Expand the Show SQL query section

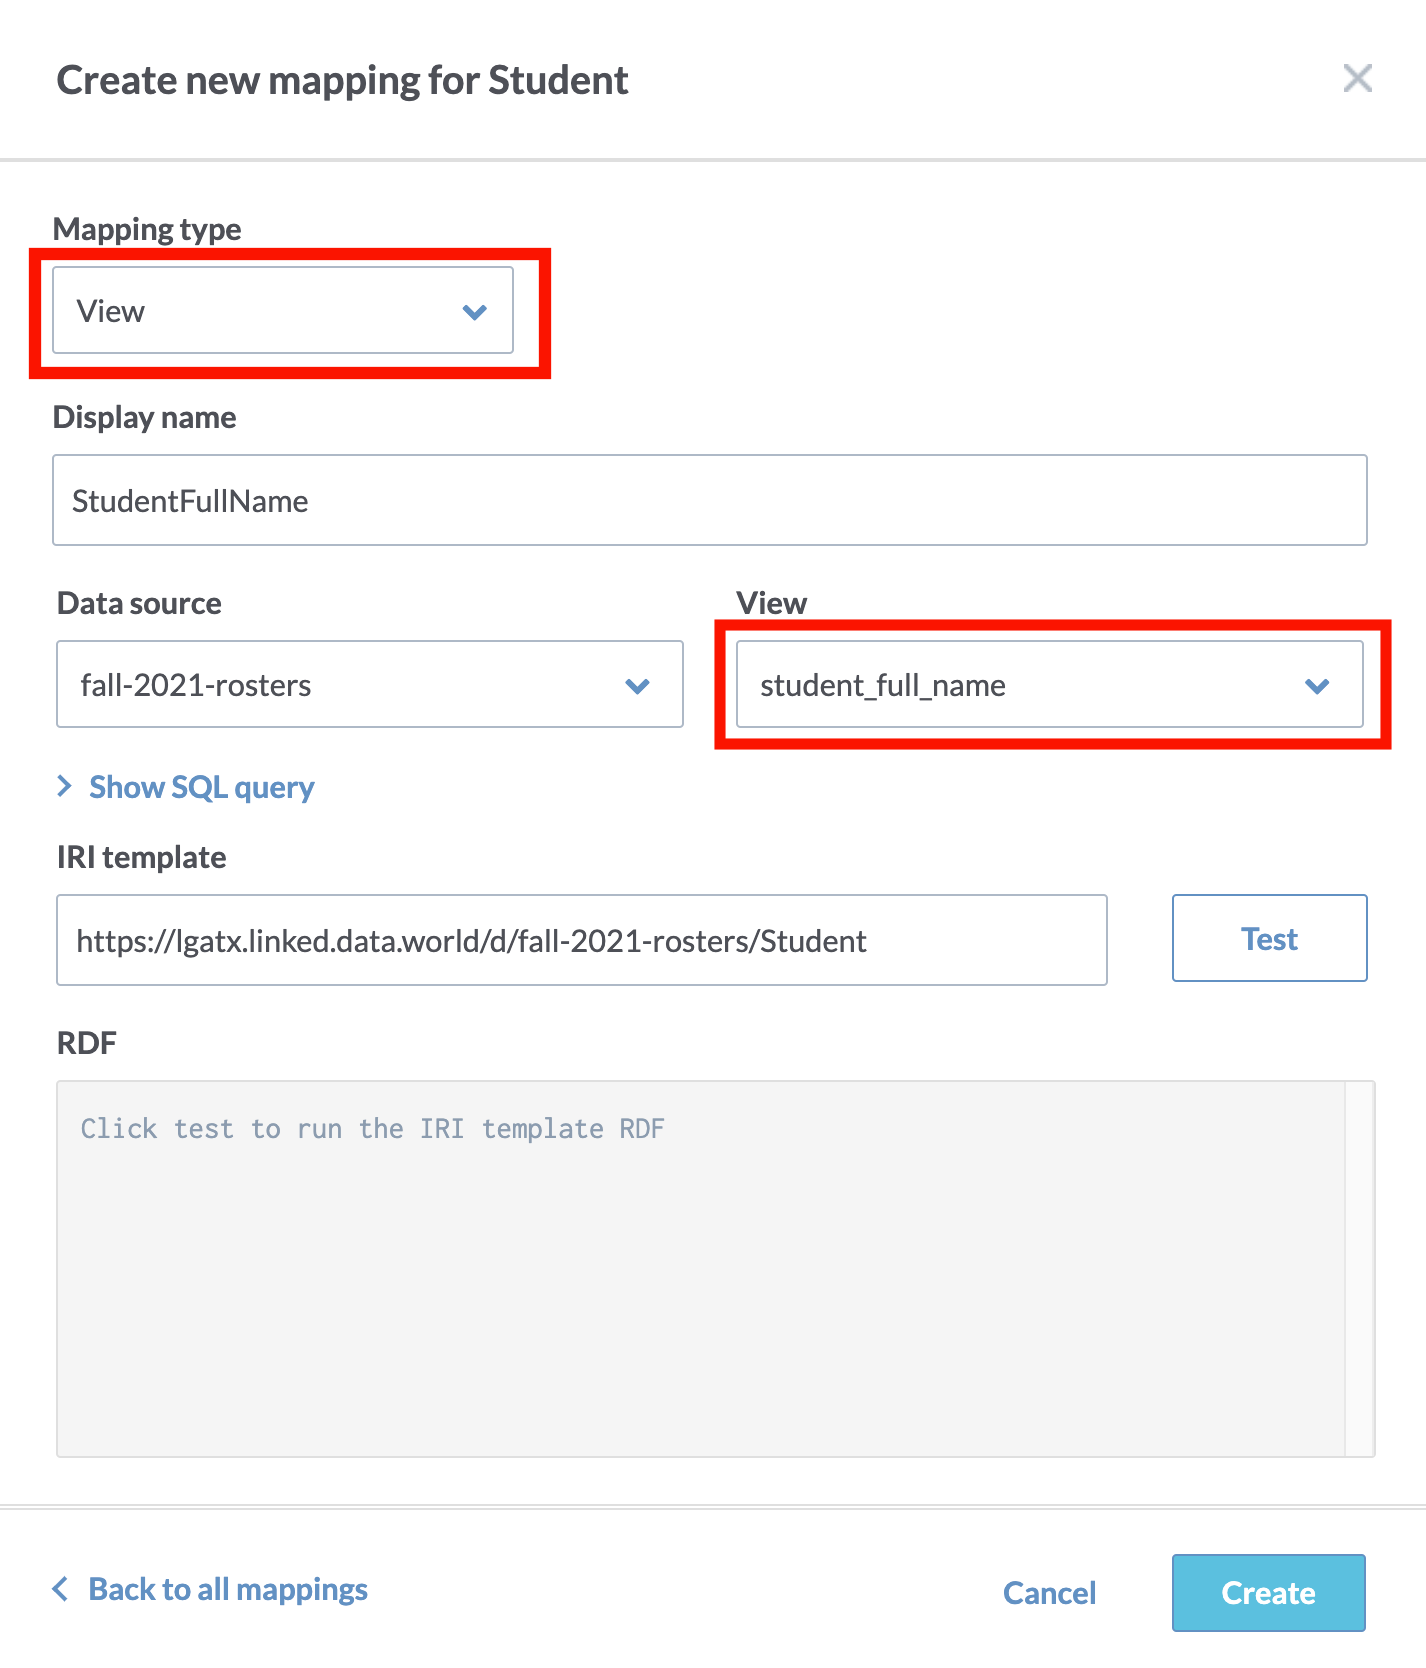pyautogui.click(x=186, y=787)
